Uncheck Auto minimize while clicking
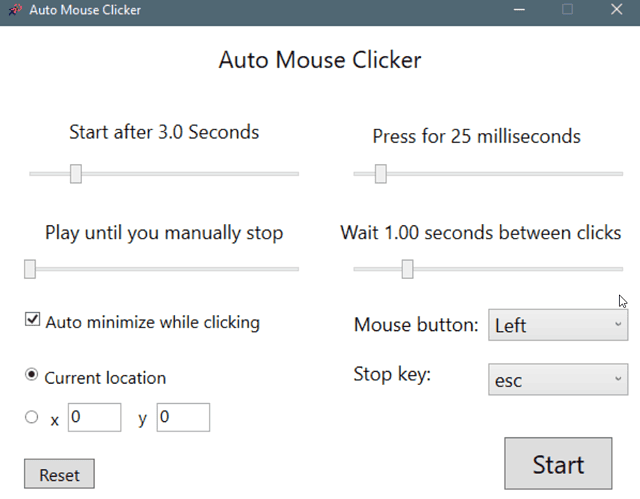The image size is (640, 499). pos(32,319)
